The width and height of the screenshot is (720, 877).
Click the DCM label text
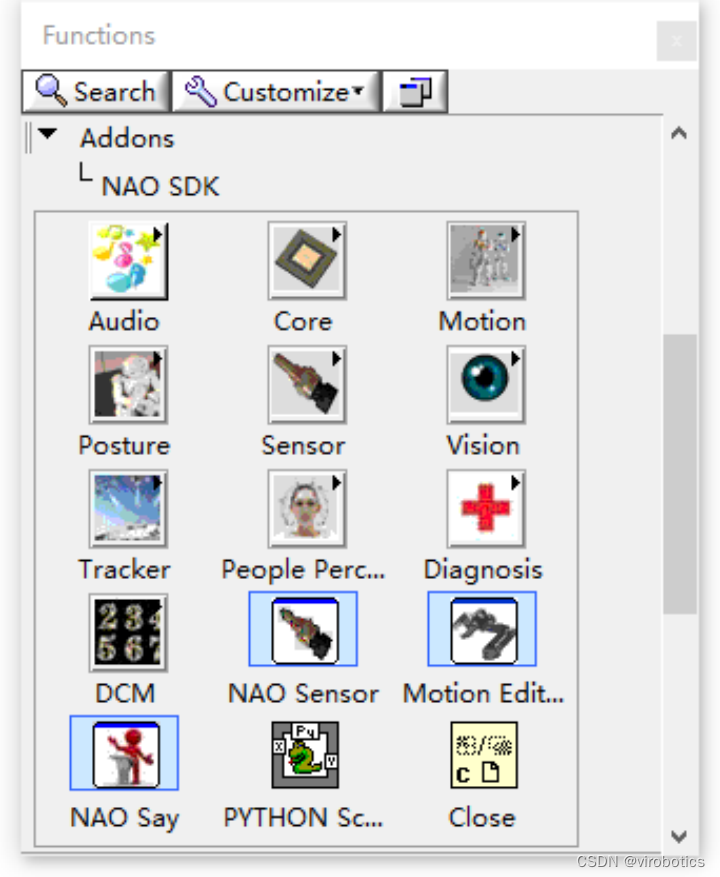[x=125, y=694]
